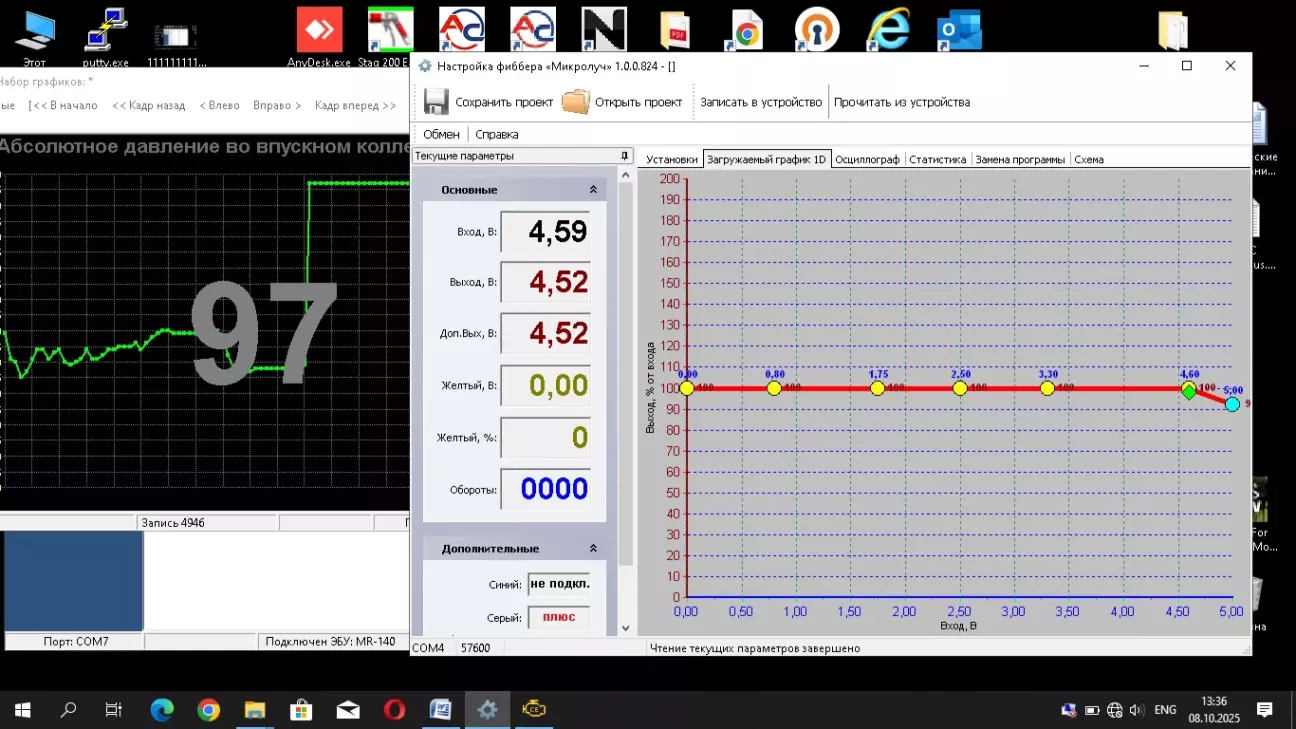This screenshot has height=729, width=1296.
Task: Click the green diamond marker on the graph
Action: [x=1189, y=393]
